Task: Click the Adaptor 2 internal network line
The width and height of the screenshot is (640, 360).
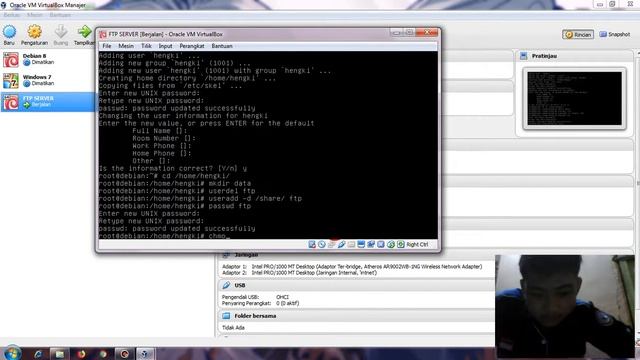Action: click(x=299, y=273)
